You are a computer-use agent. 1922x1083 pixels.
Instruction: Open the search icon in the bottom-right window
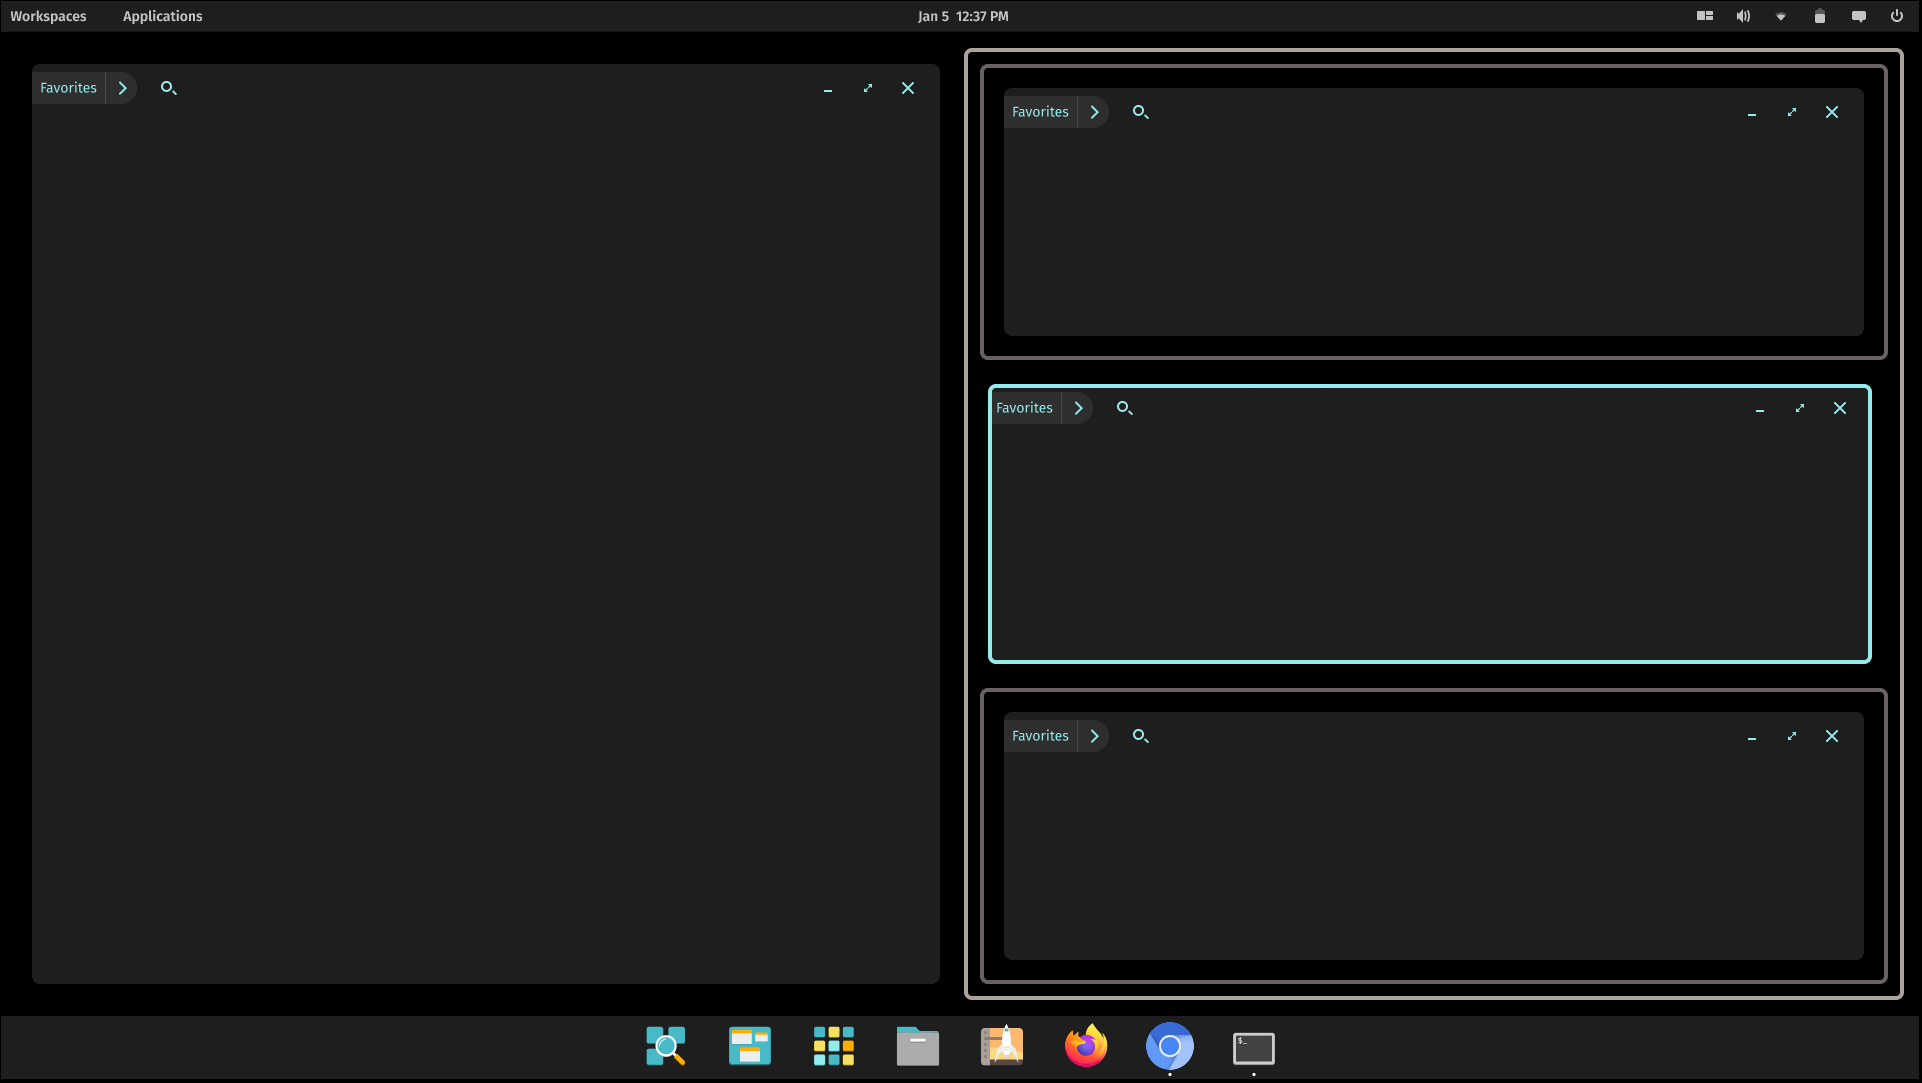point(1140,736)
